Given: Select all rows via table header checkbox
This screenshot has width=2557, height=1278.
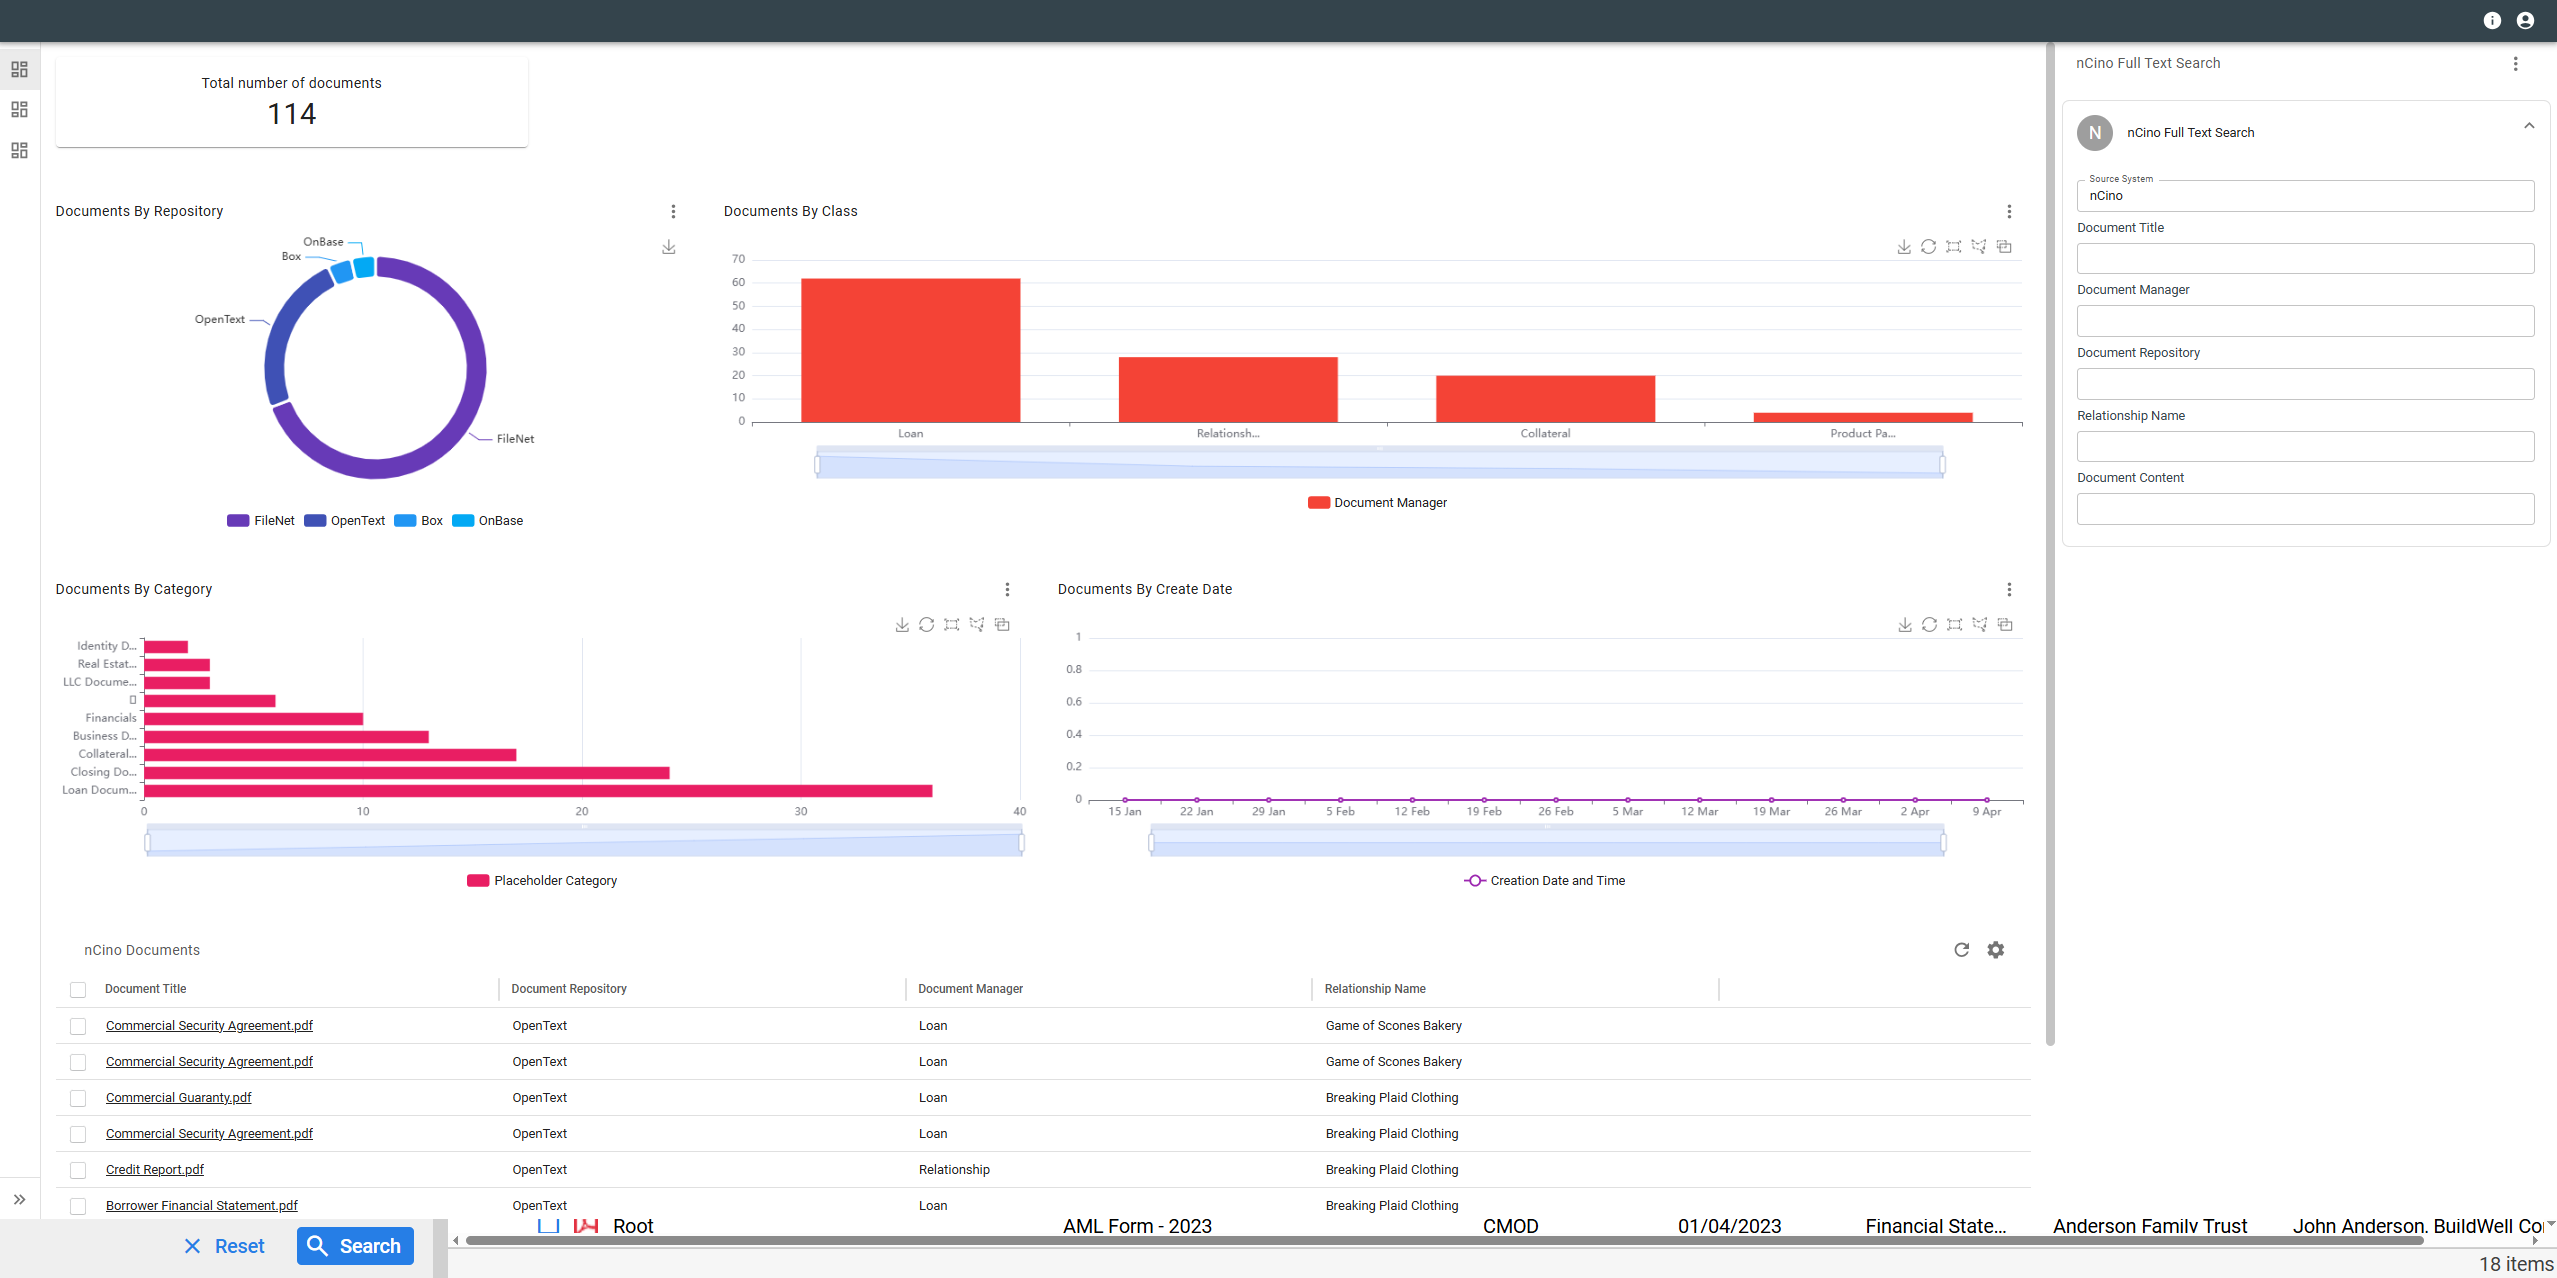Looking at the screenshot, I should 78,989.
